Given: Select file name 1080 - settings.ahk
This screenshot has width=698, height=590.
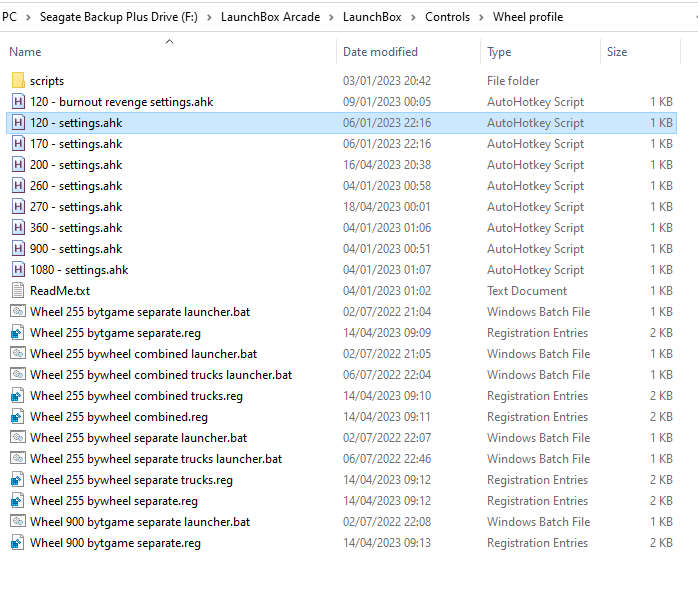Looking at the screenshot, I should [x=79, y=270].
